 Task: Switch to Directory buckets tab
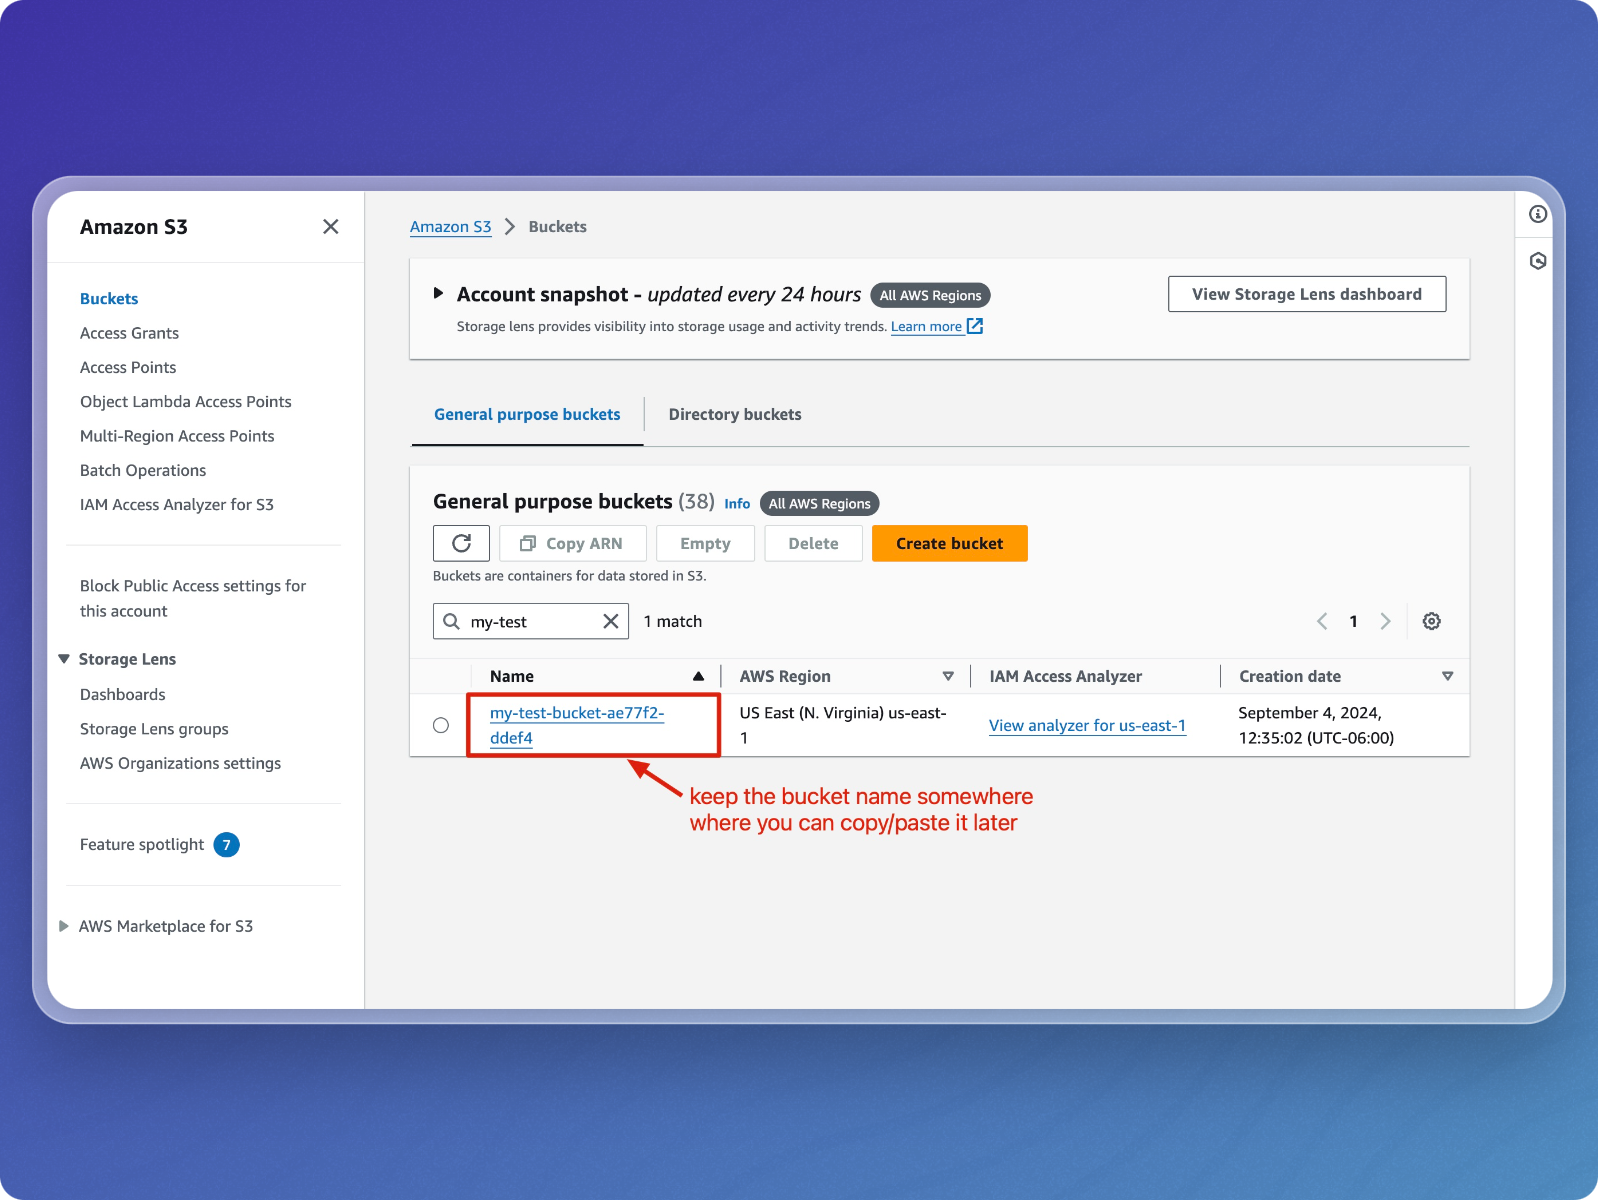tap(735, 414)
